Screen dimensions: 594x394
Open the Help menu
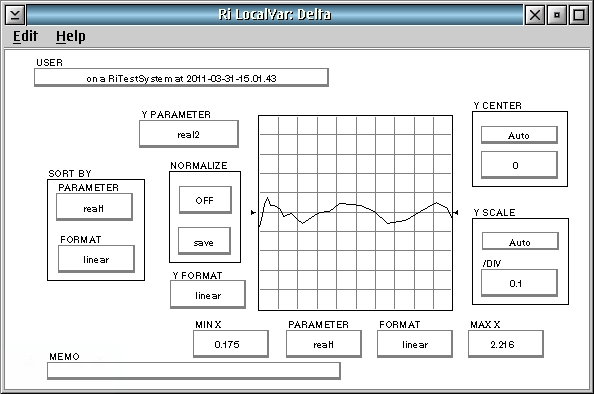point(70,36)
